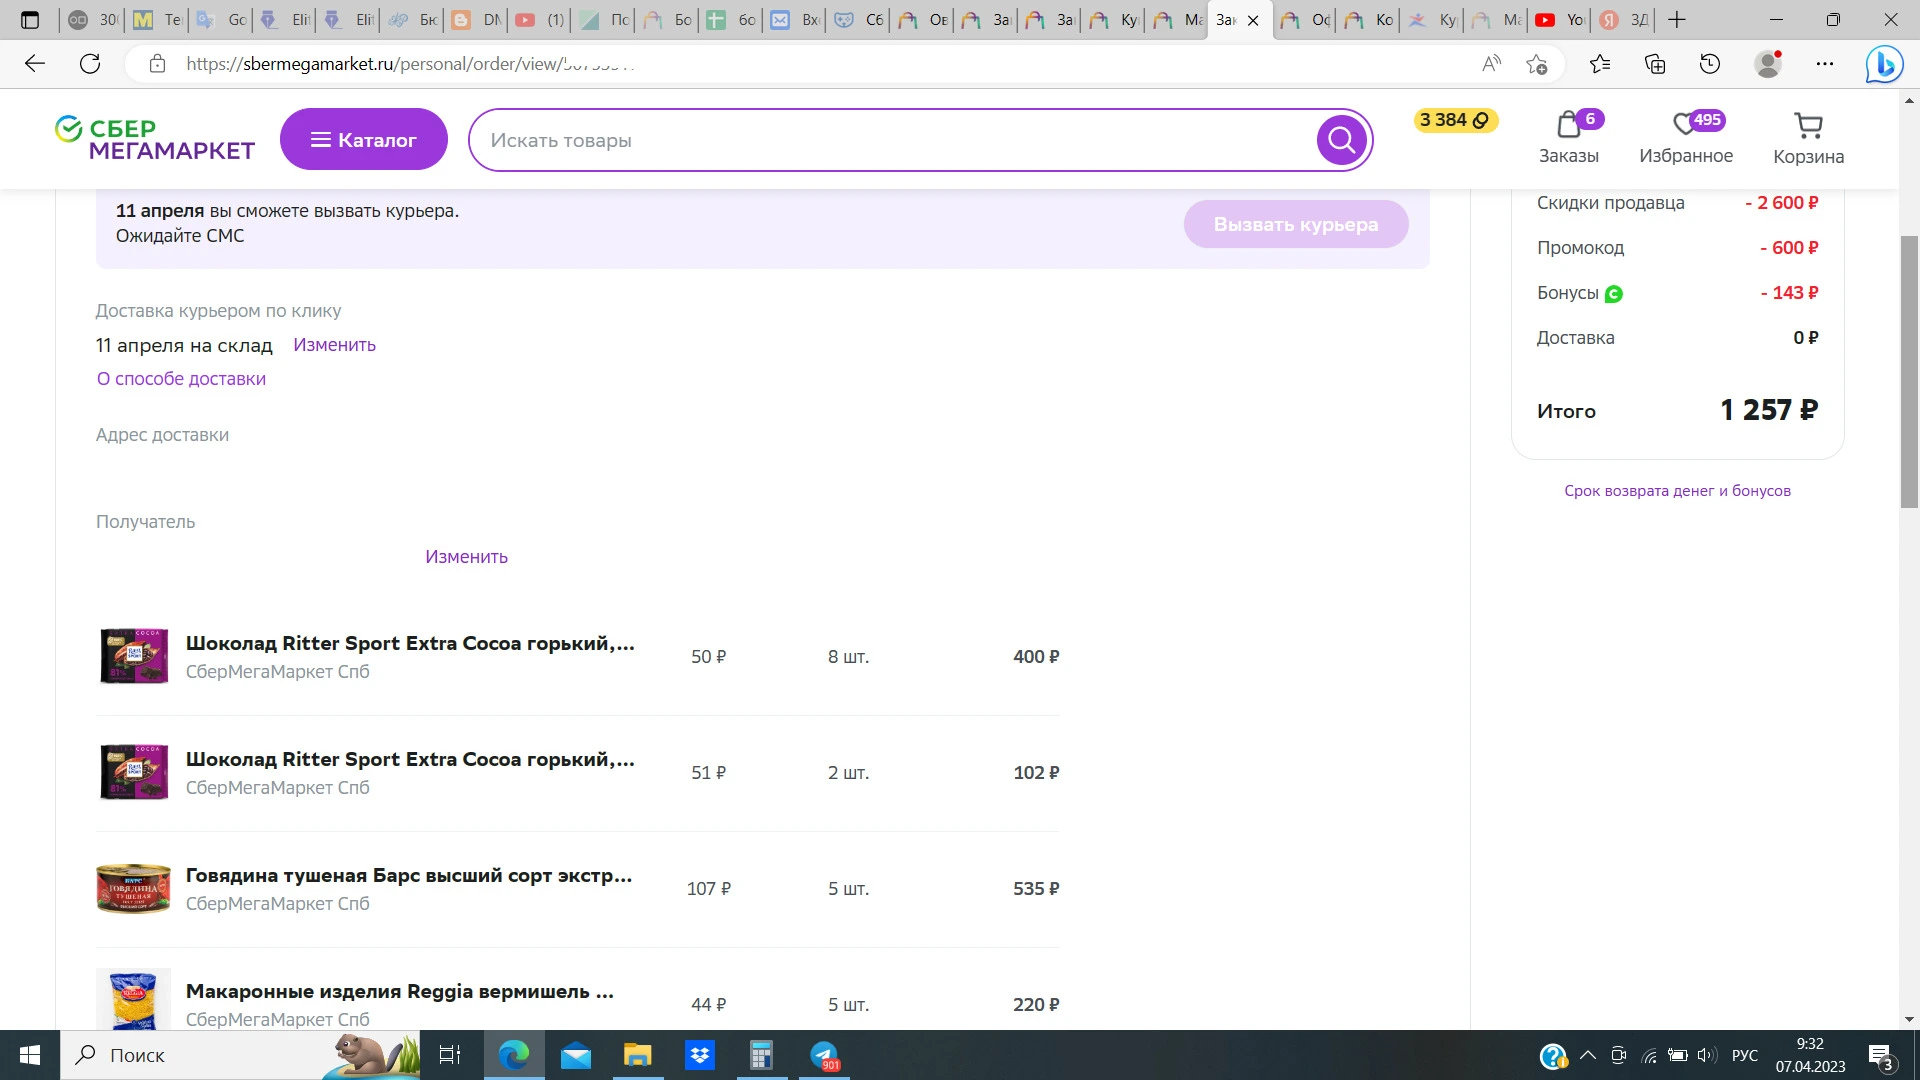Image resolution: width=1920 pixels, height=1080 pixels.
Task: Click the volume icon in system tray
Action: tap(1707, 1055)
